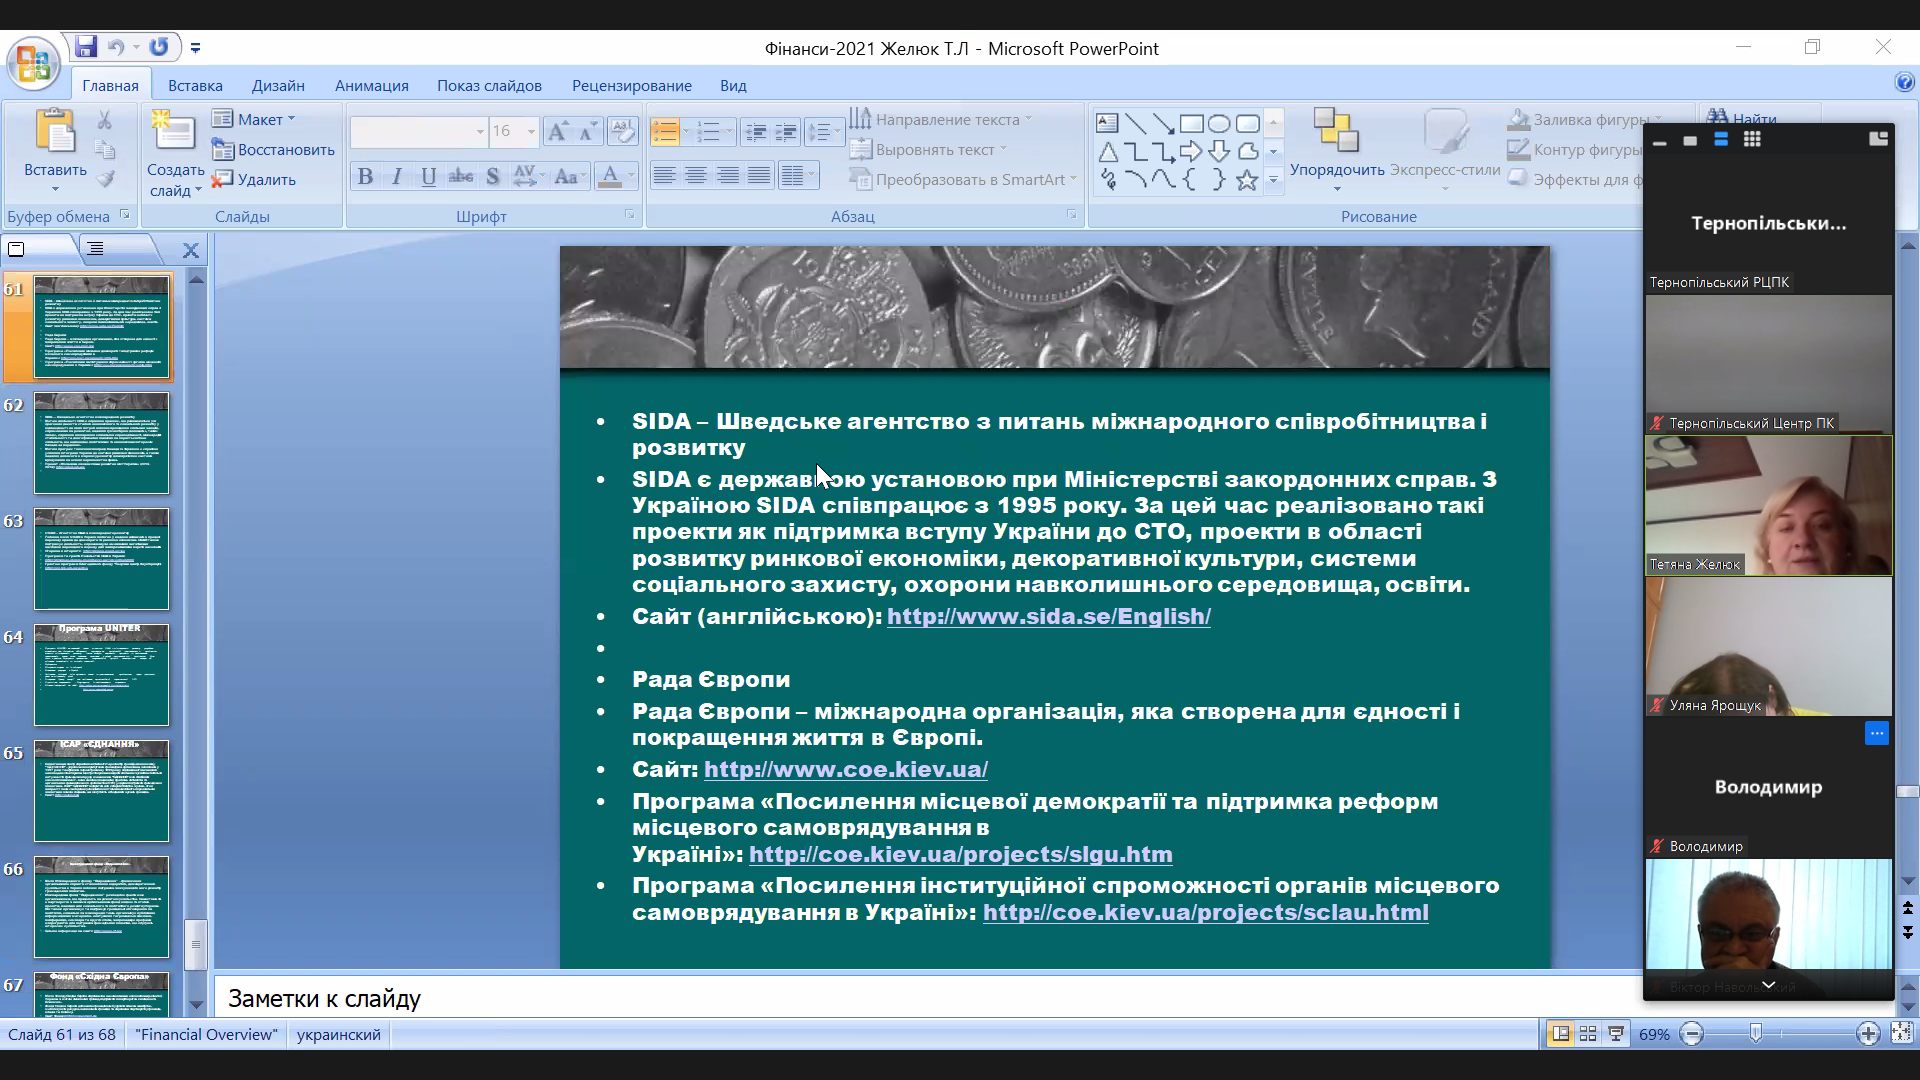This screenshot has height=1080, width=1920.
Task: Cut selection with the scissors icon
Action: 104,120
